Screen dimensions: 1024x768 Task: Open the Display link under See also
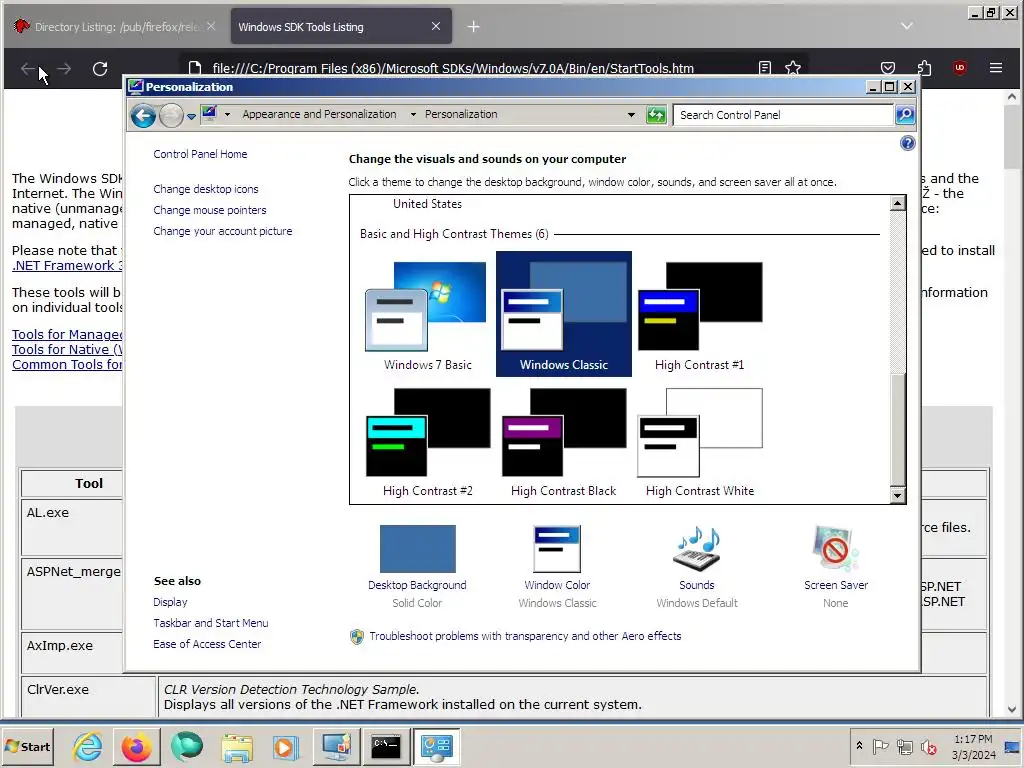(x=170, y=602)
